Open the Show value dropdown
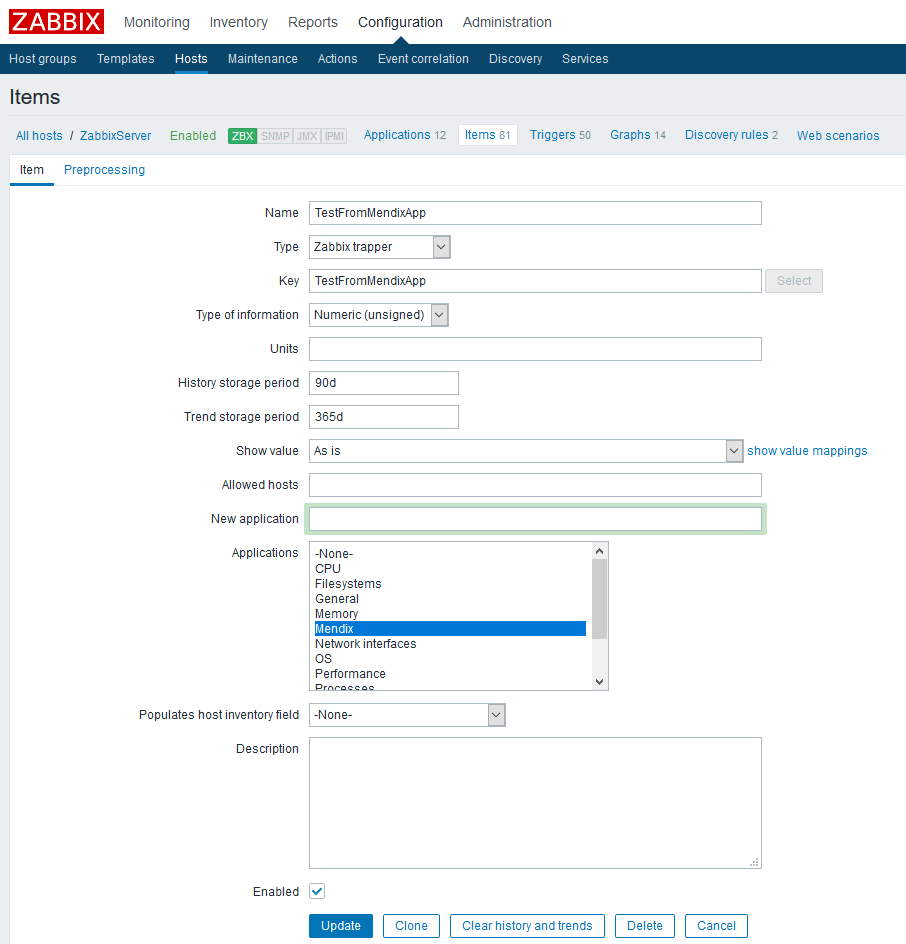The image size is (906, 944). click(526, 451)
